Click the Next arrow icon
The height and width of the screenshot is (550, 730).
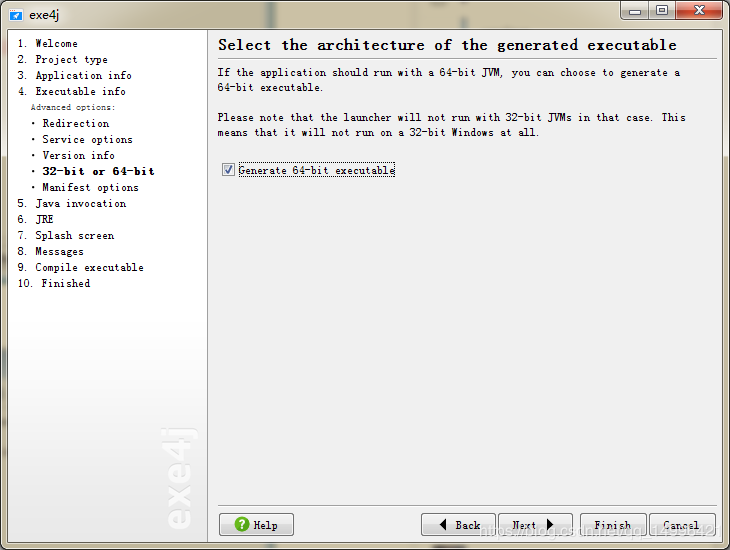point(549,524)
